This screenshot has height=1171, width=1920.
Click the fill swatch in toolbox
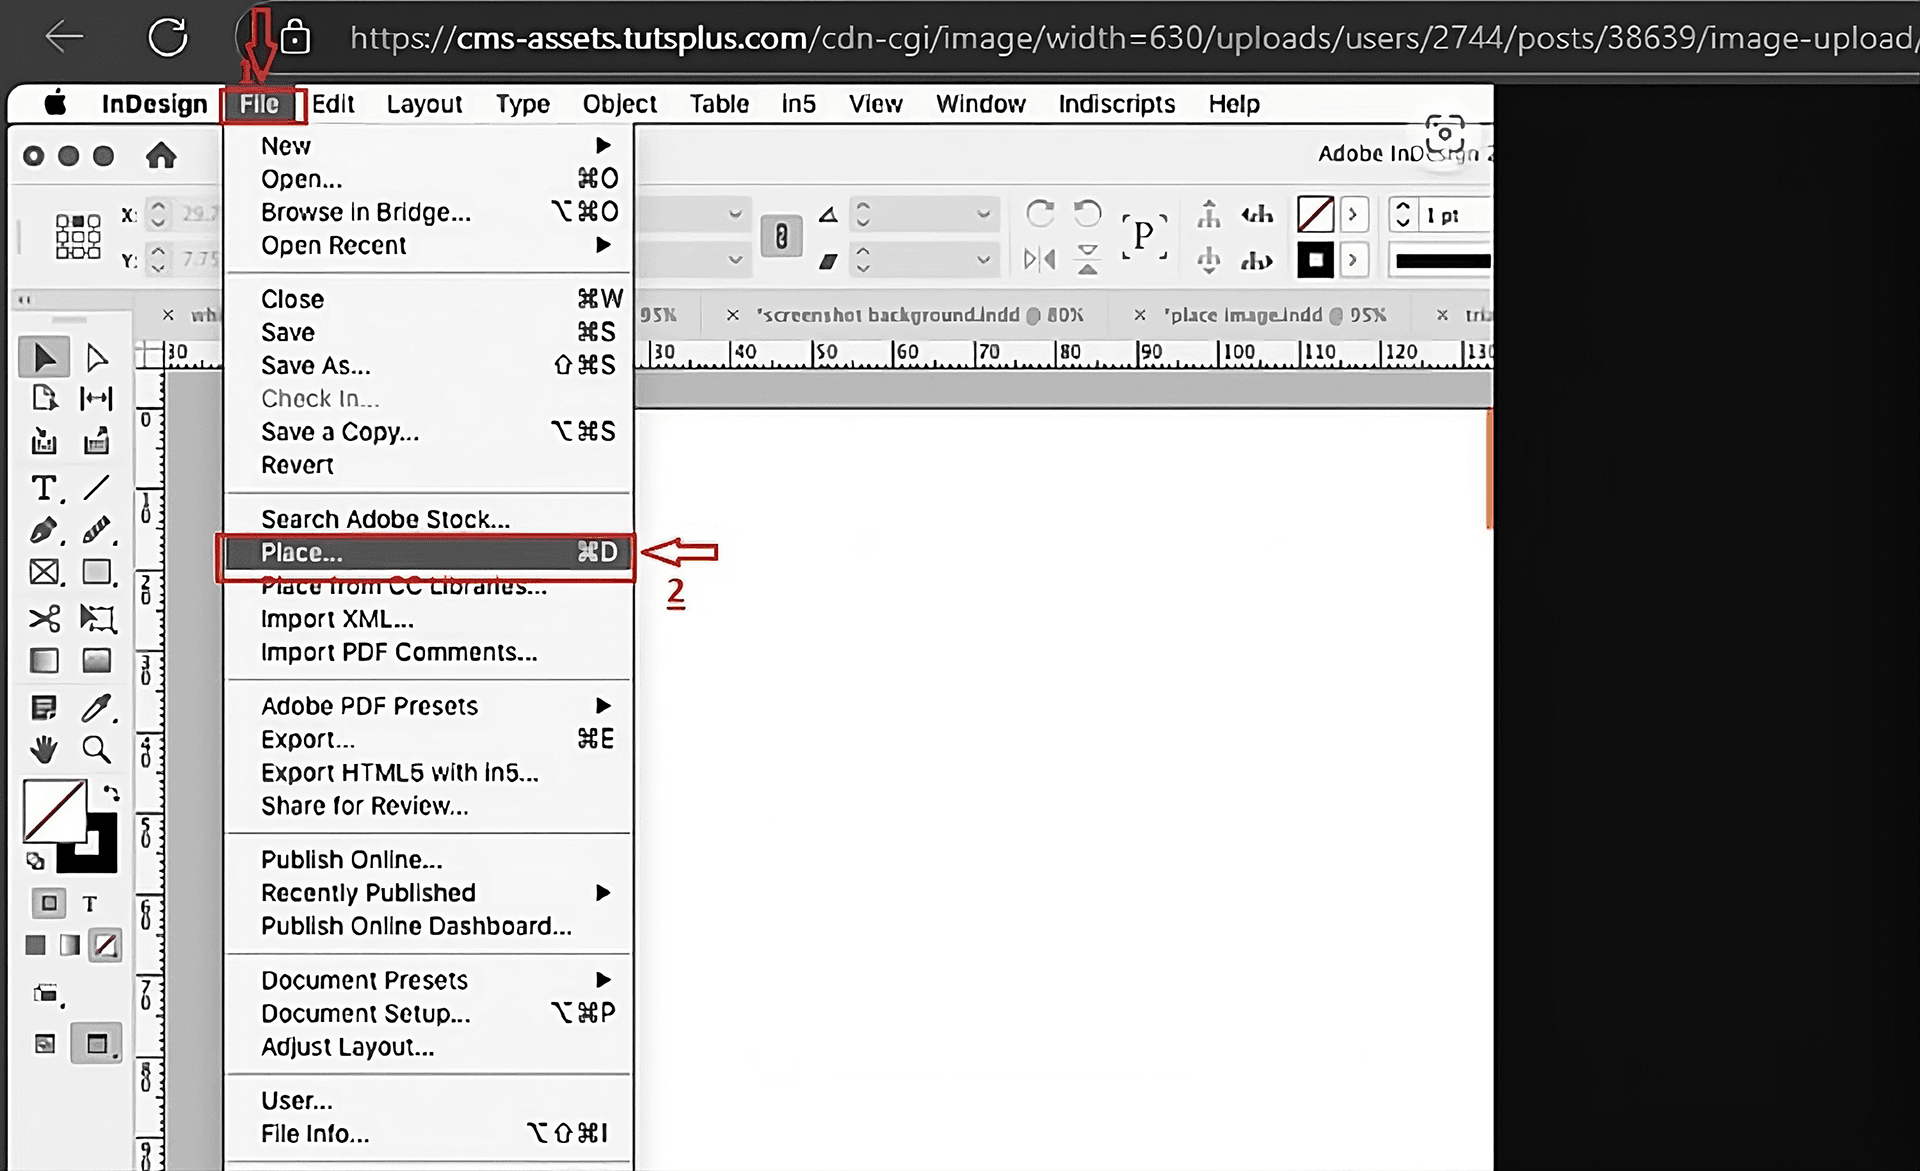point(55,810)
